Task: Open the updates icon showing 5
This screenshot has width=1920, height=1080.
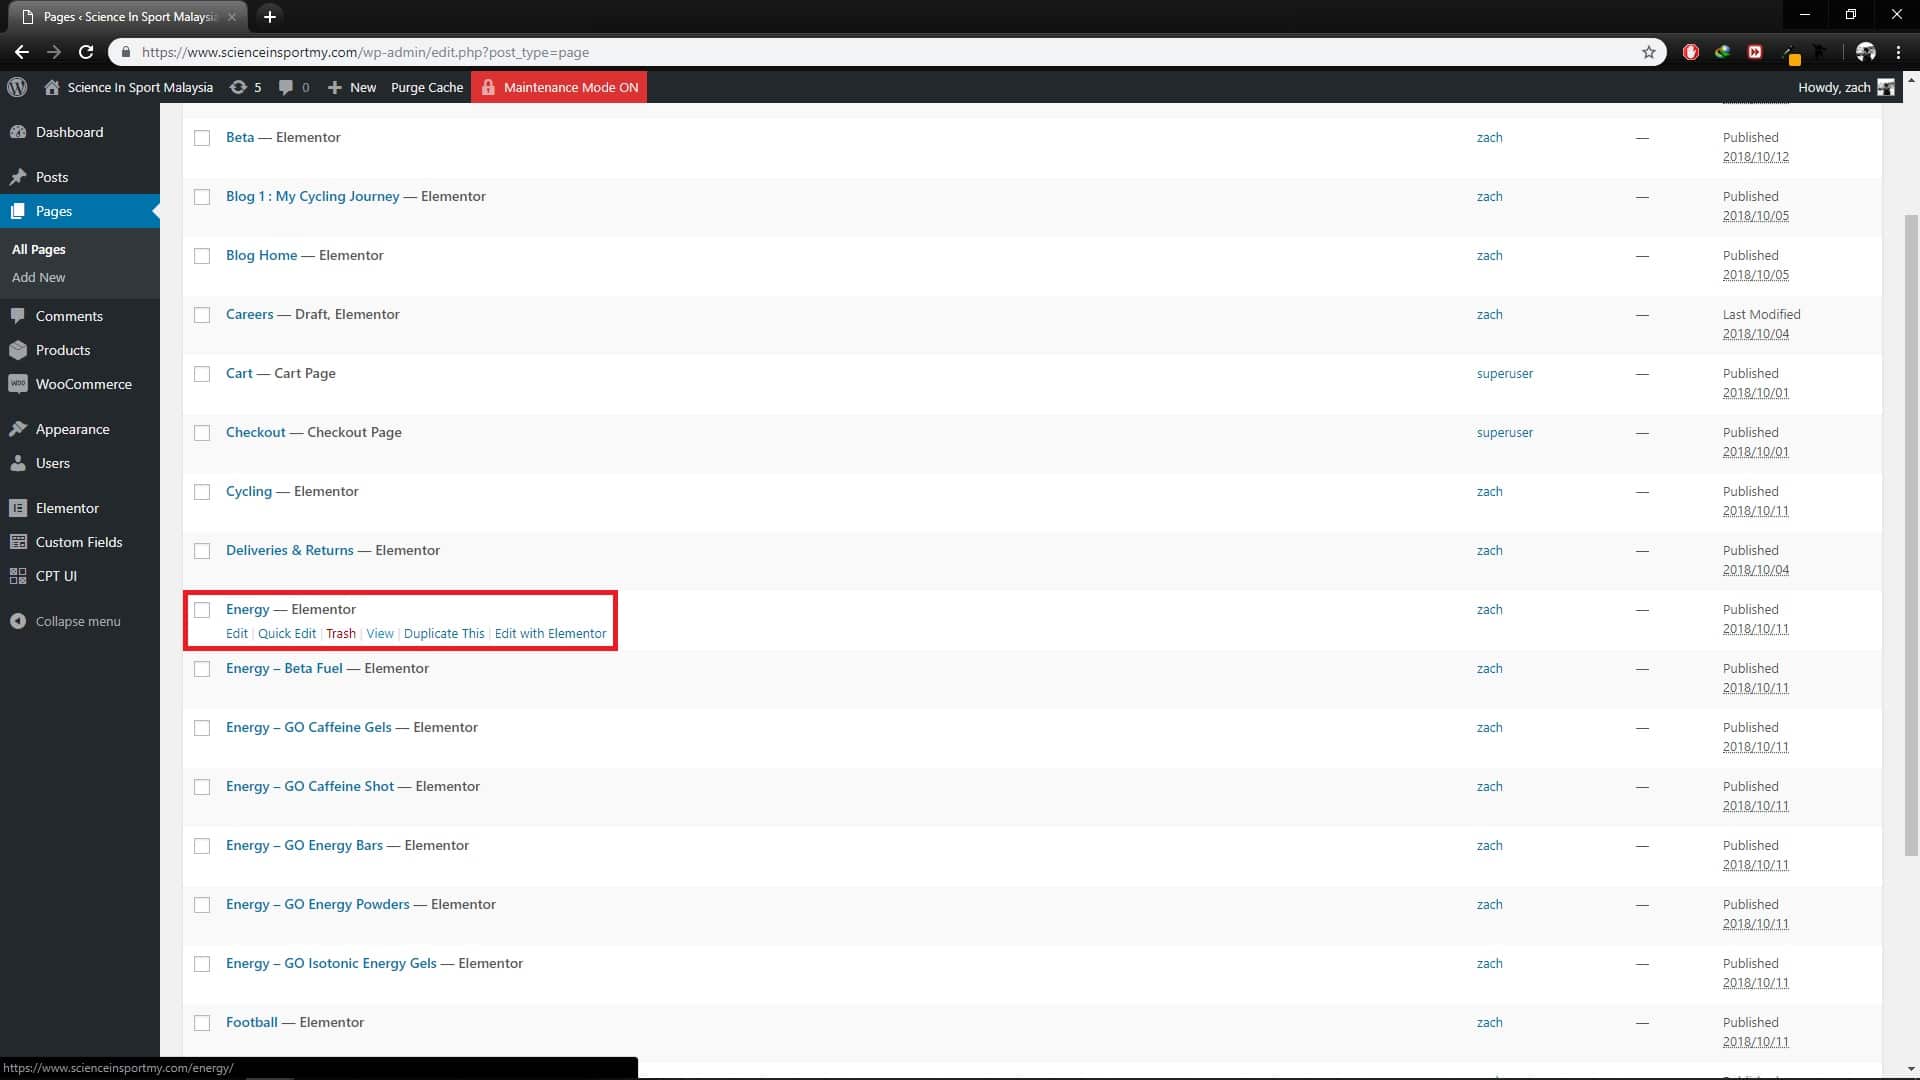Action: [x=245, y=87]
